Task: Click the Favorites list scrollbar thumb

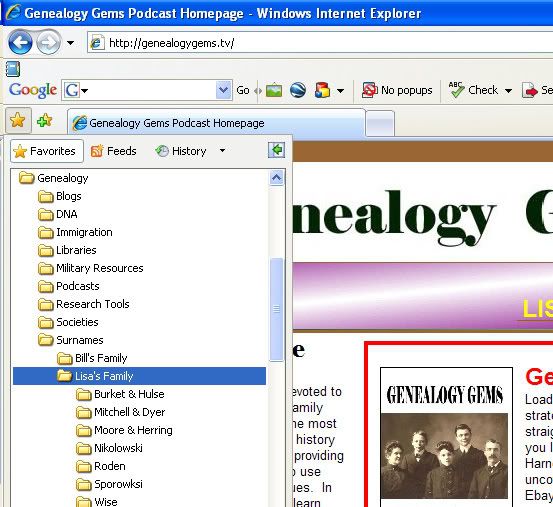Action: (276, 309)
